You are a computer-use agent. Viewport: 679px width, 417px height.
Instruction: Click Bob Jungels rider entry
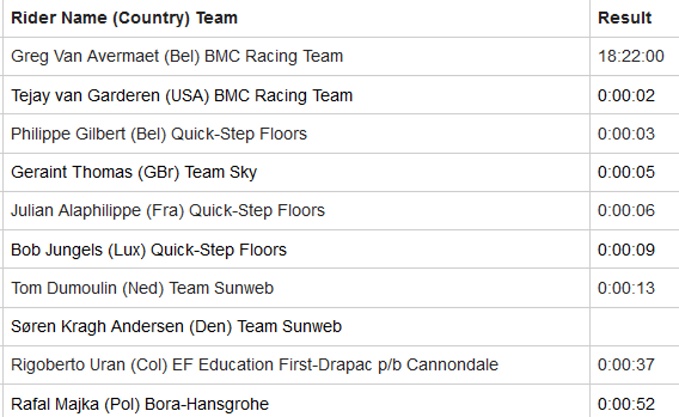pyautogui.click(x=149, y=250)
